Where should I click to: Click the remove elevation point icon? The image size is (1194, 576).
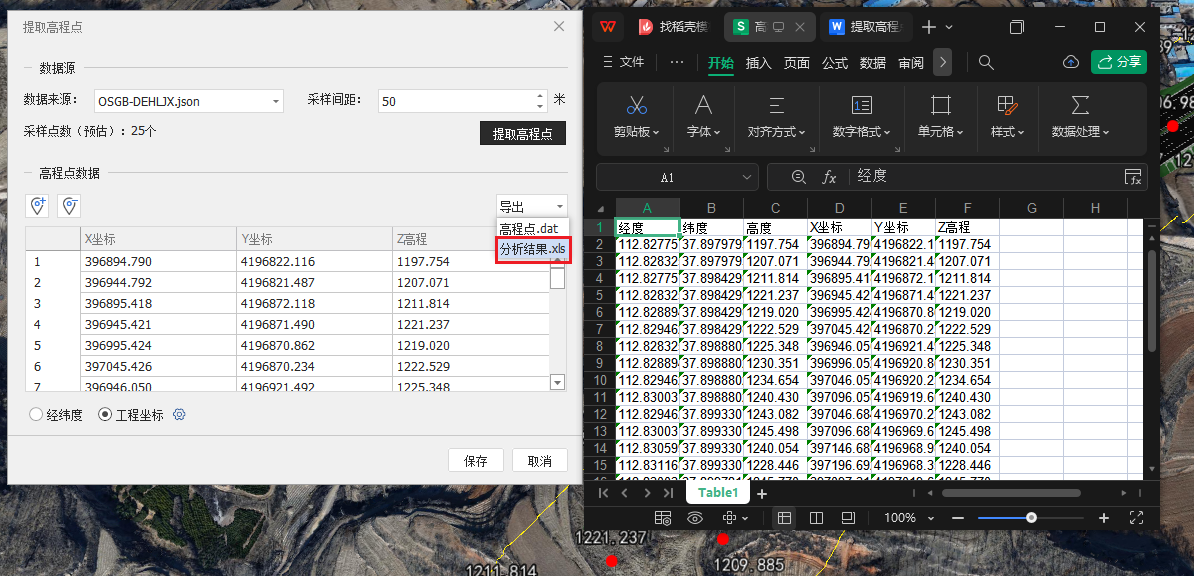pos(69,206)
